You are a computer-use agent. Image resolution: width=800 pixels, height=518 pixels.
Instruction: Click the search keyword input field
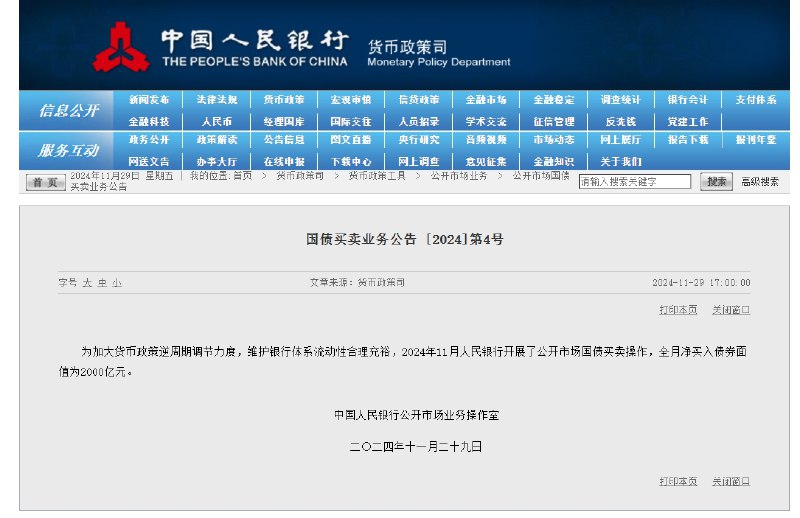(635, 182)
